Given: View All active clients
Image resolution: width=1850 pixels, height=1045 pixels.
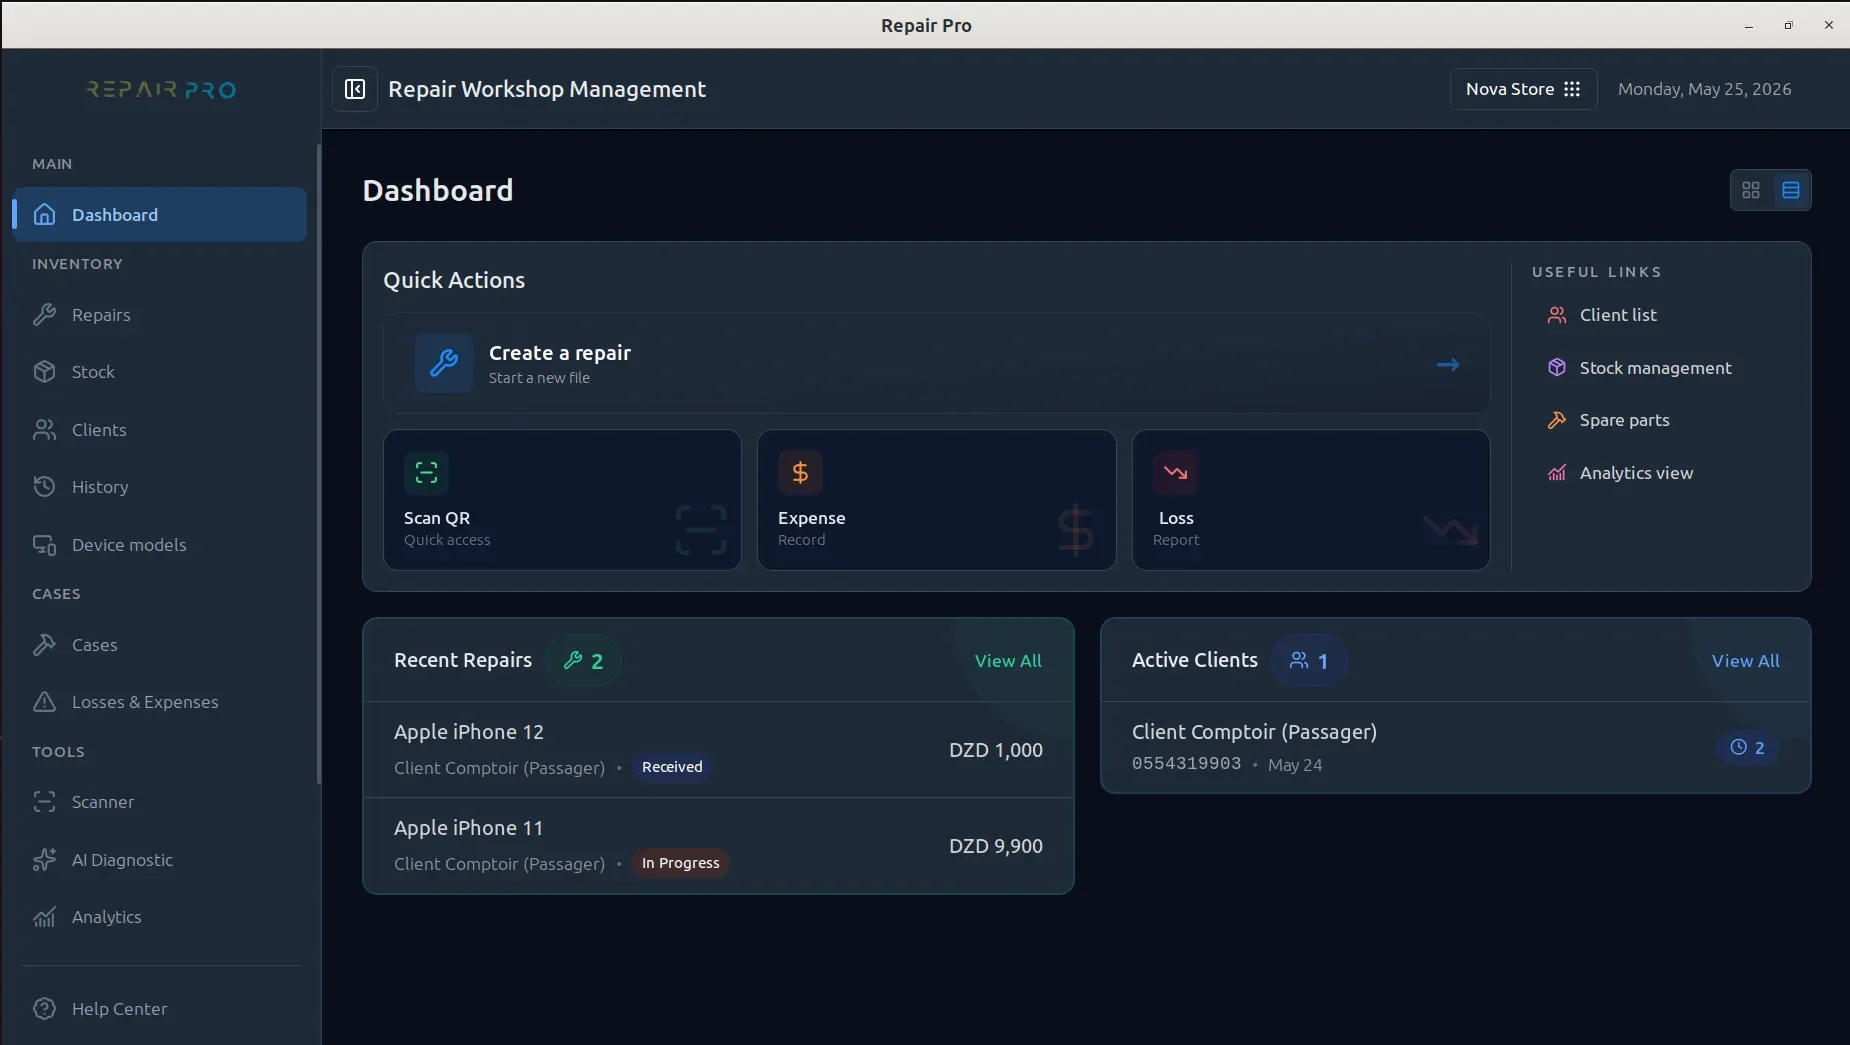Looking at the screenshot, I should (1745, 661).
